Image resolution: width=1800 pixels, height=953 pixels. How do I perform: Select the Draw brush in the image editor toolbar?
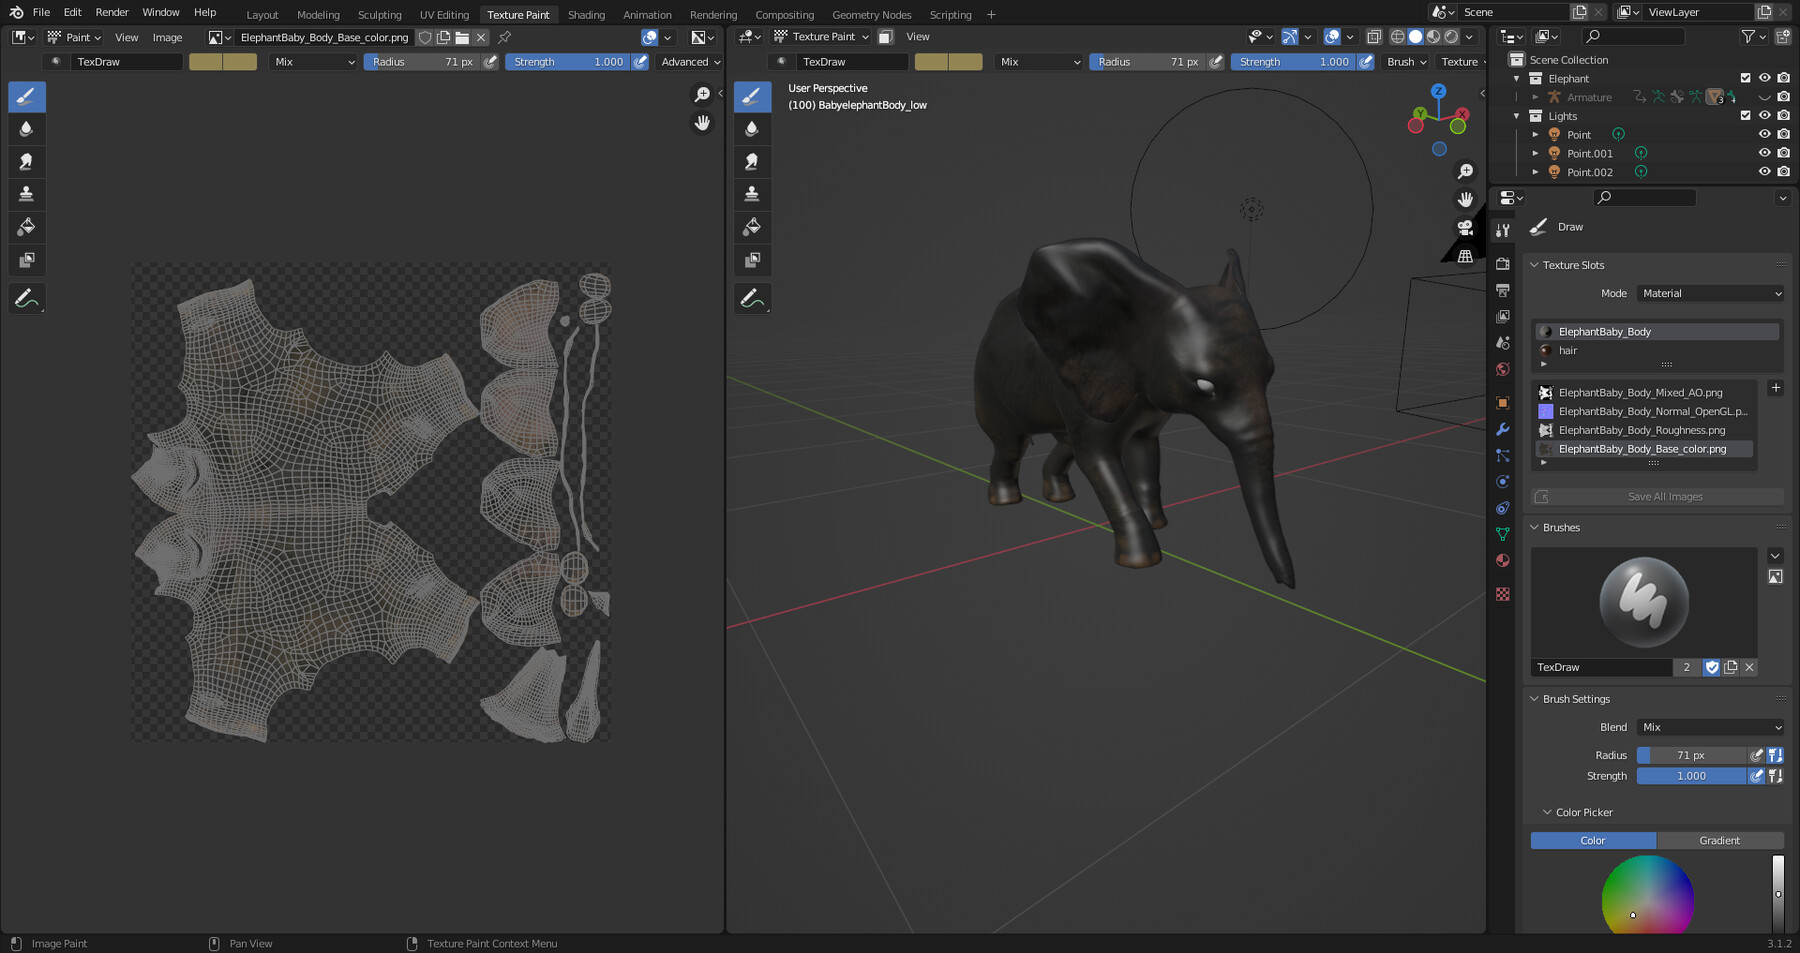pos(27,96)
